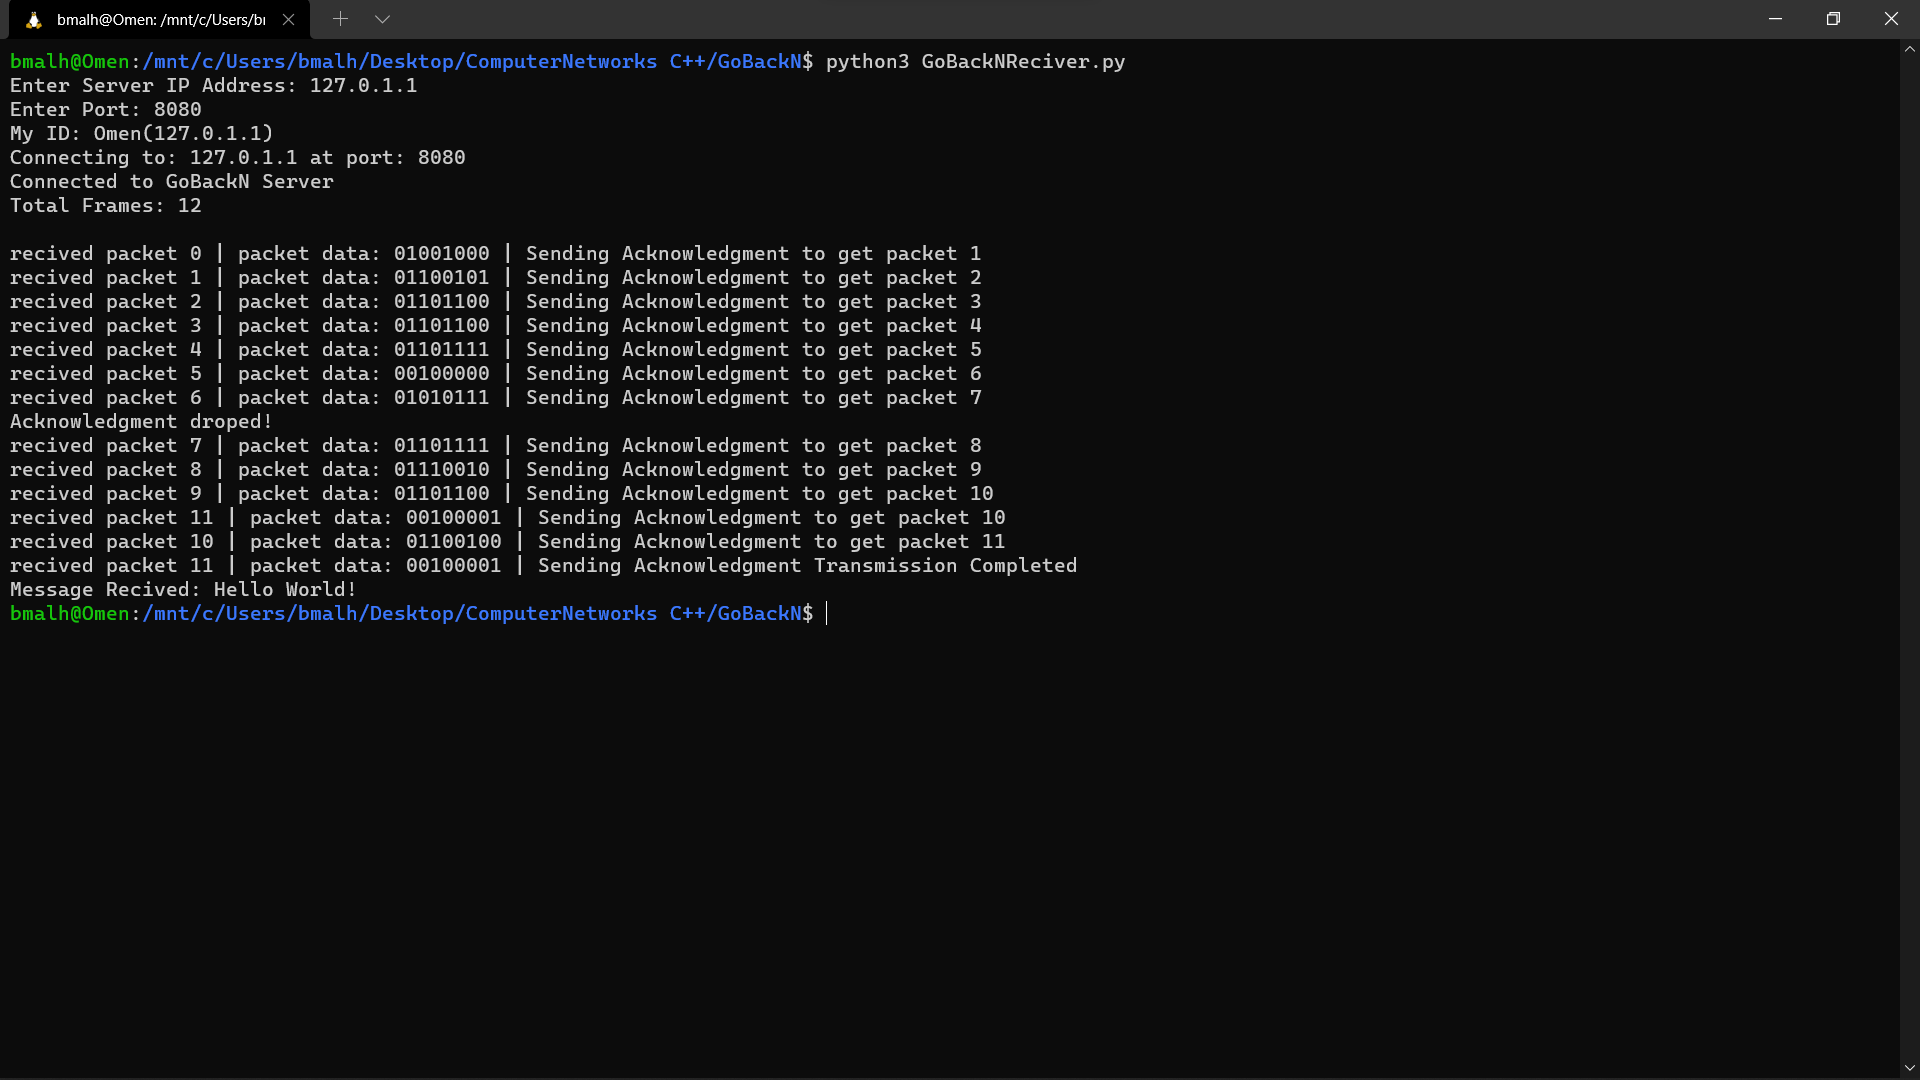Click the Linux penguin icon on the terminal tab
The image size is (1920, 1080).
(x=33, y=18)
